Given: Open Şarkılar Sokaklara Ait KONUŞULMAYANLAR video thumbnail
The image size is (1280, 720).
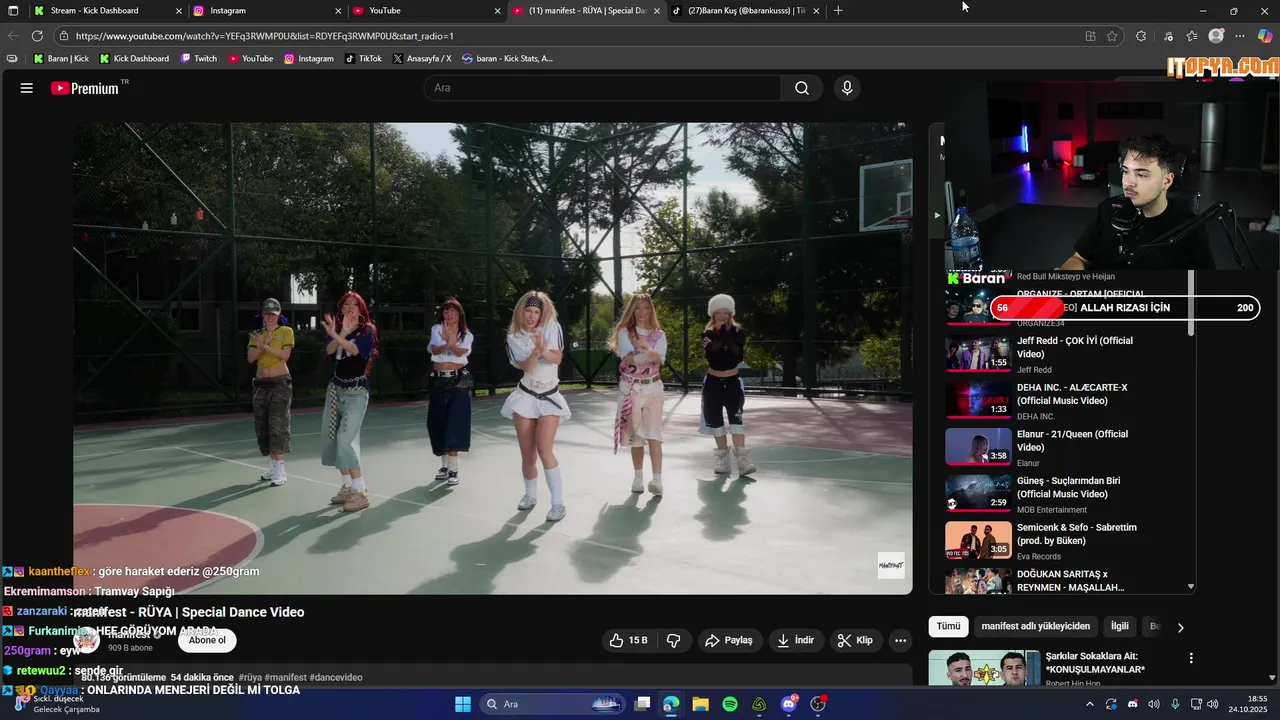Looking at the screenshot, I should (984, 668).
